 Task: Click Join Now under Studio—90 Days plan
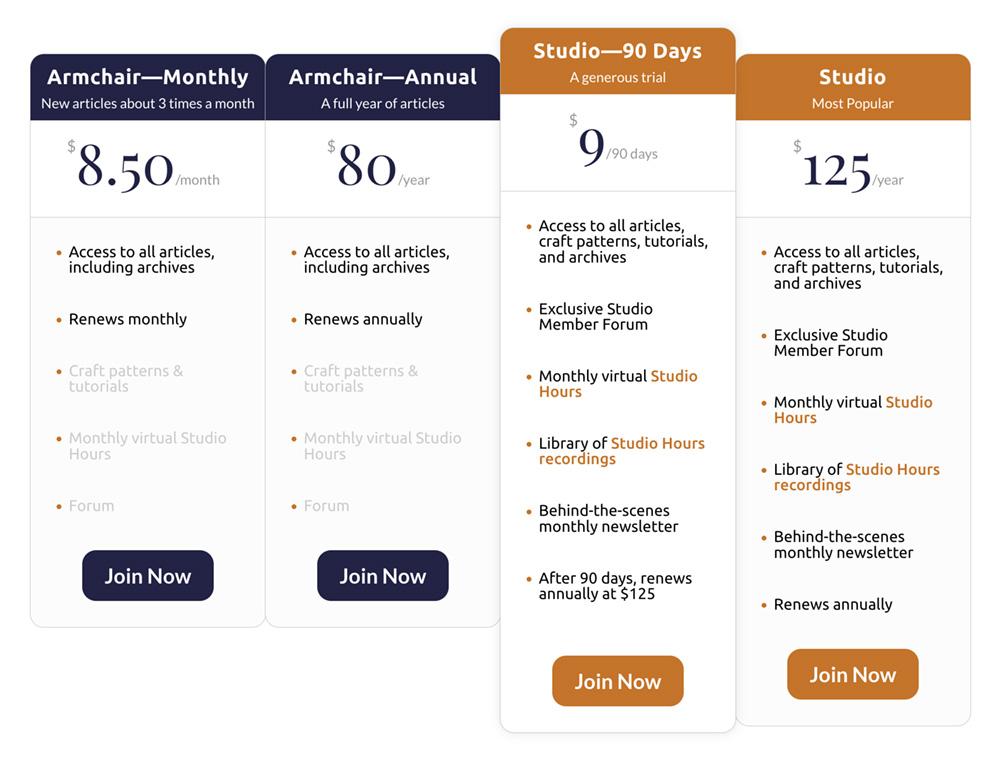click(617, 681)
